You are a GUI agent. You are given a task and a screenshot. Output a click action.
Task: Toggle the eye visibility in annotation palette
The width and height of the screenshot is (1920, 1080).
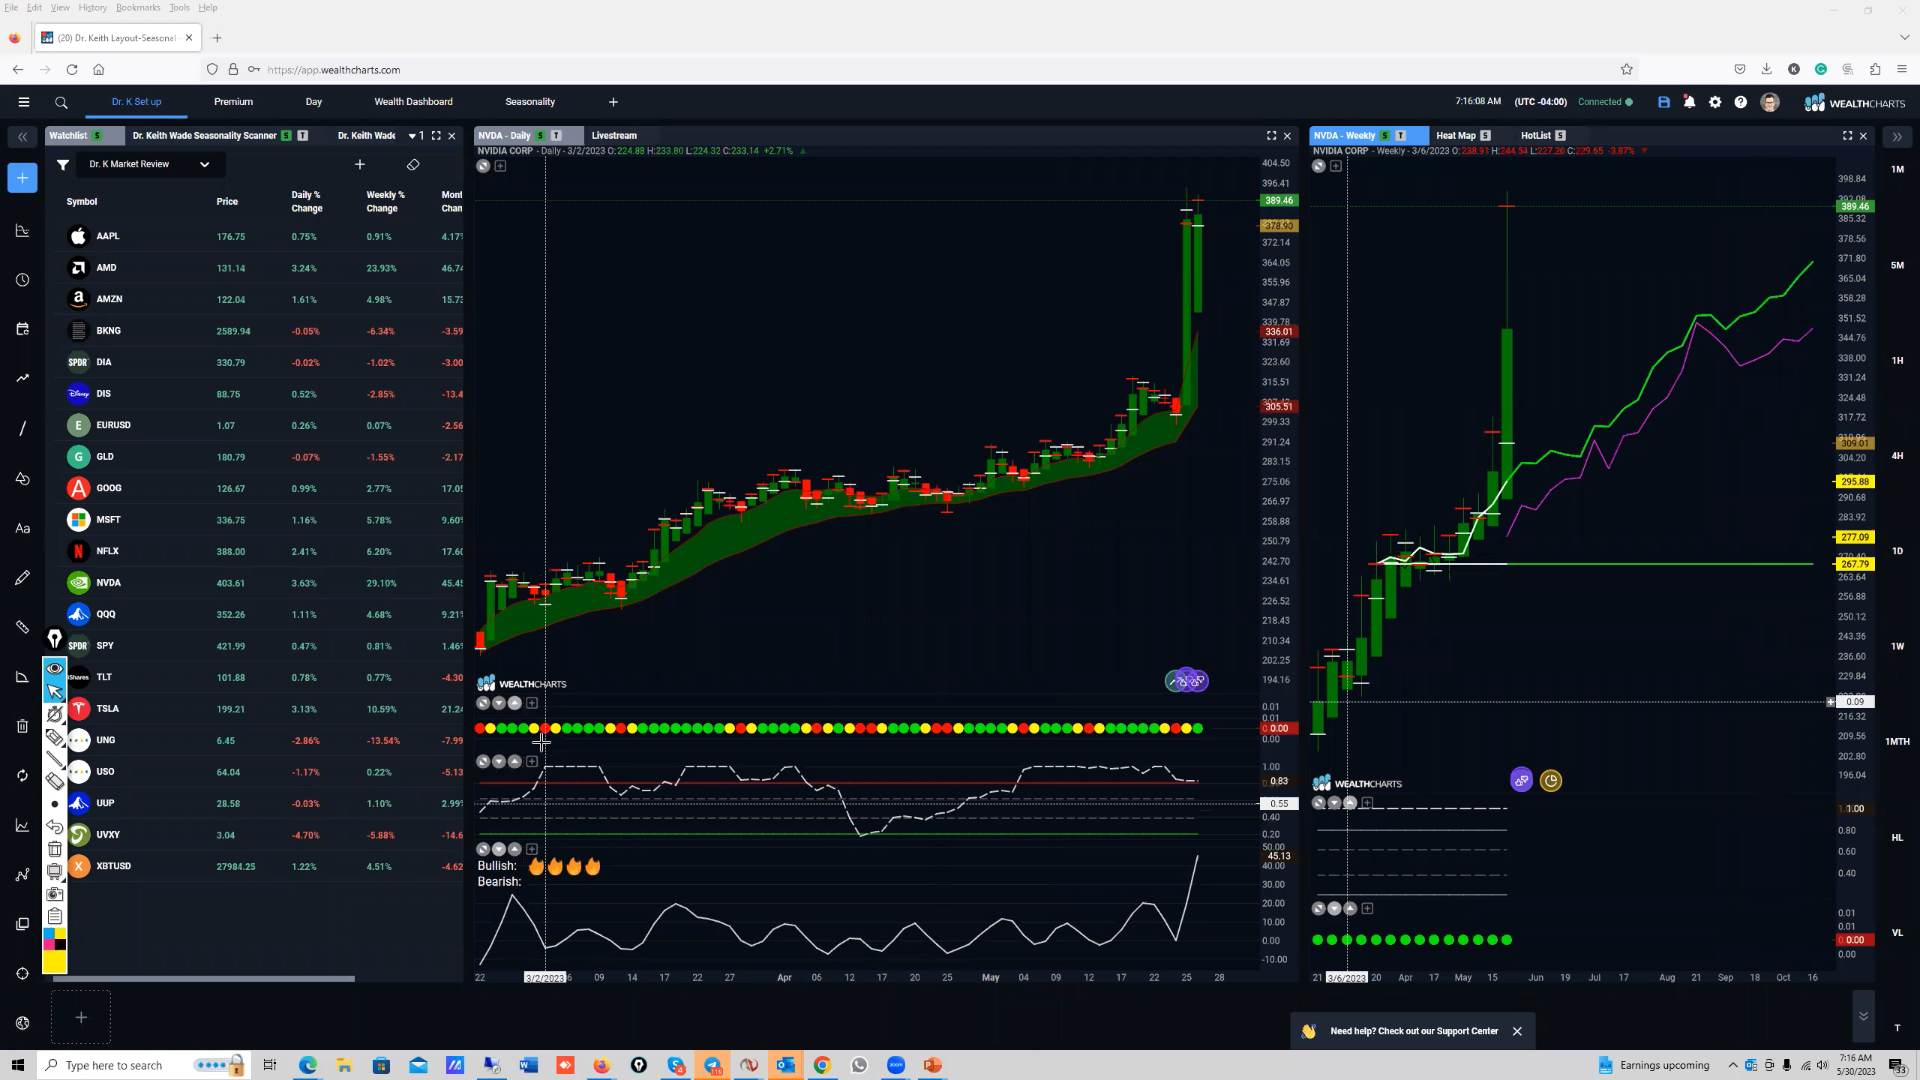coord(55,669)
